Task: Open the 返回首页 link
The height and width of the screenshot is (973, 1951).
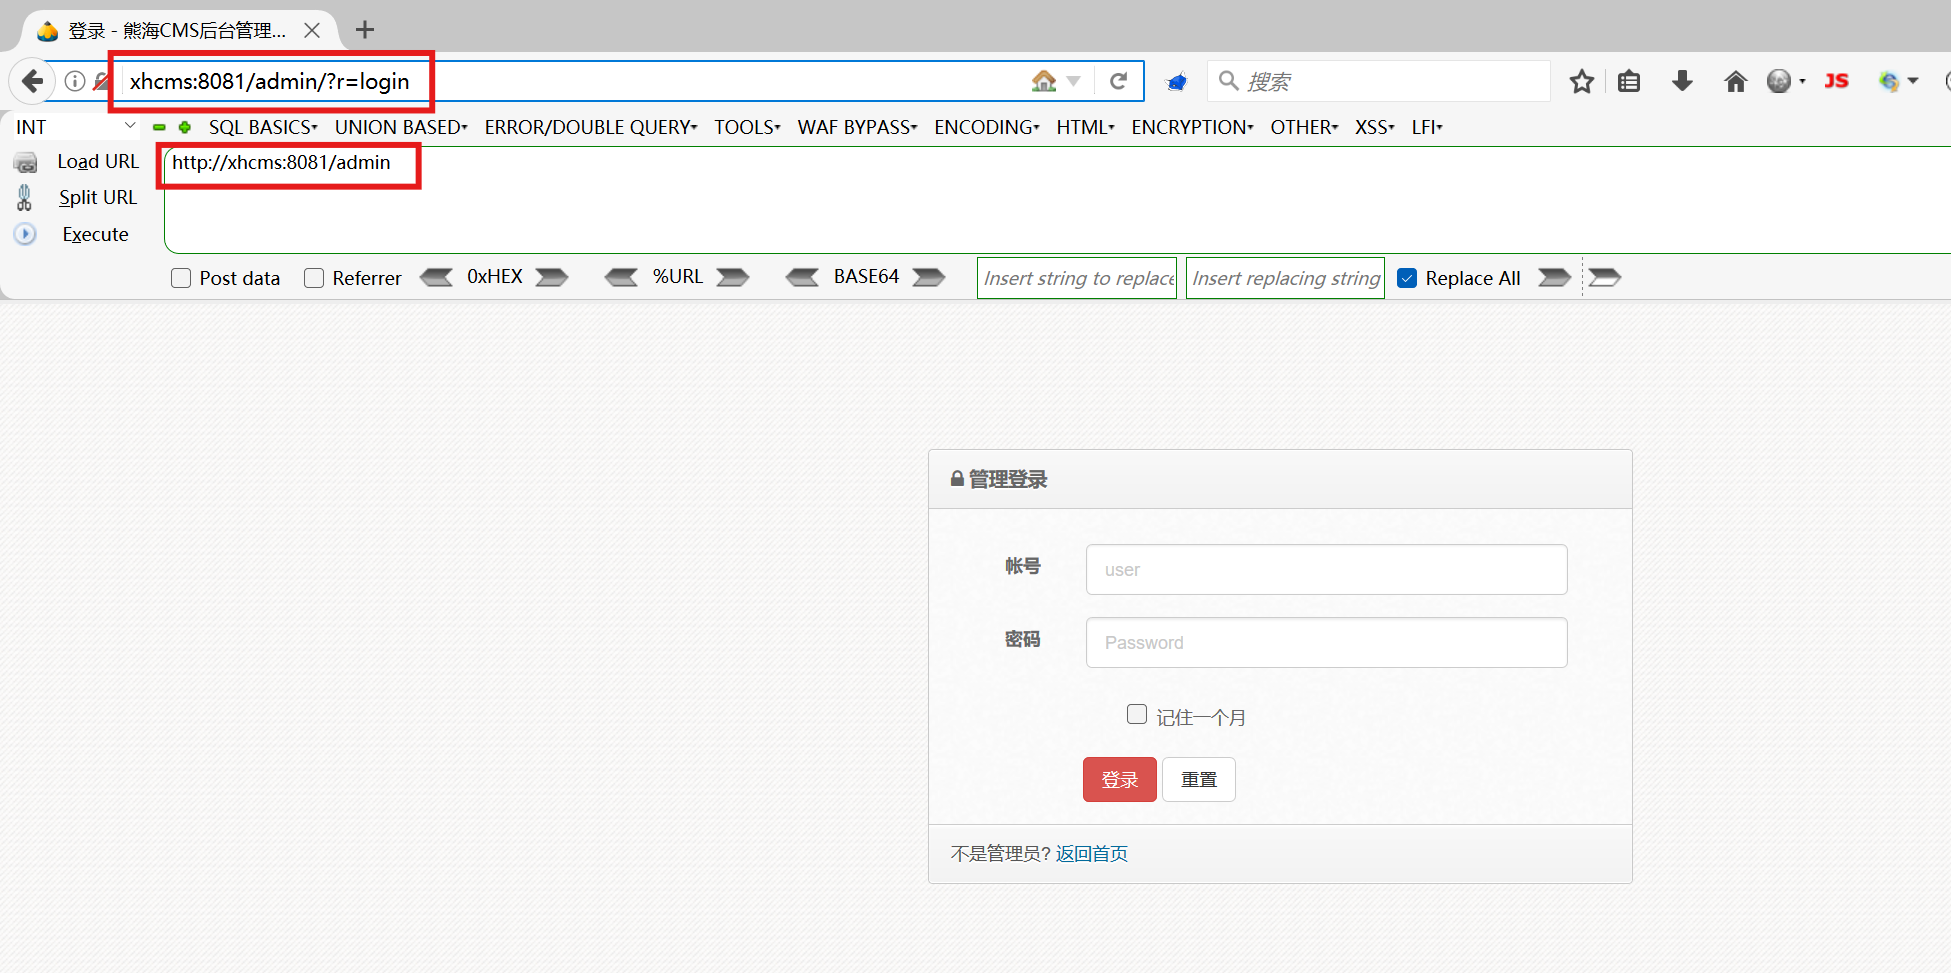Action: (x=1092, y=853)
